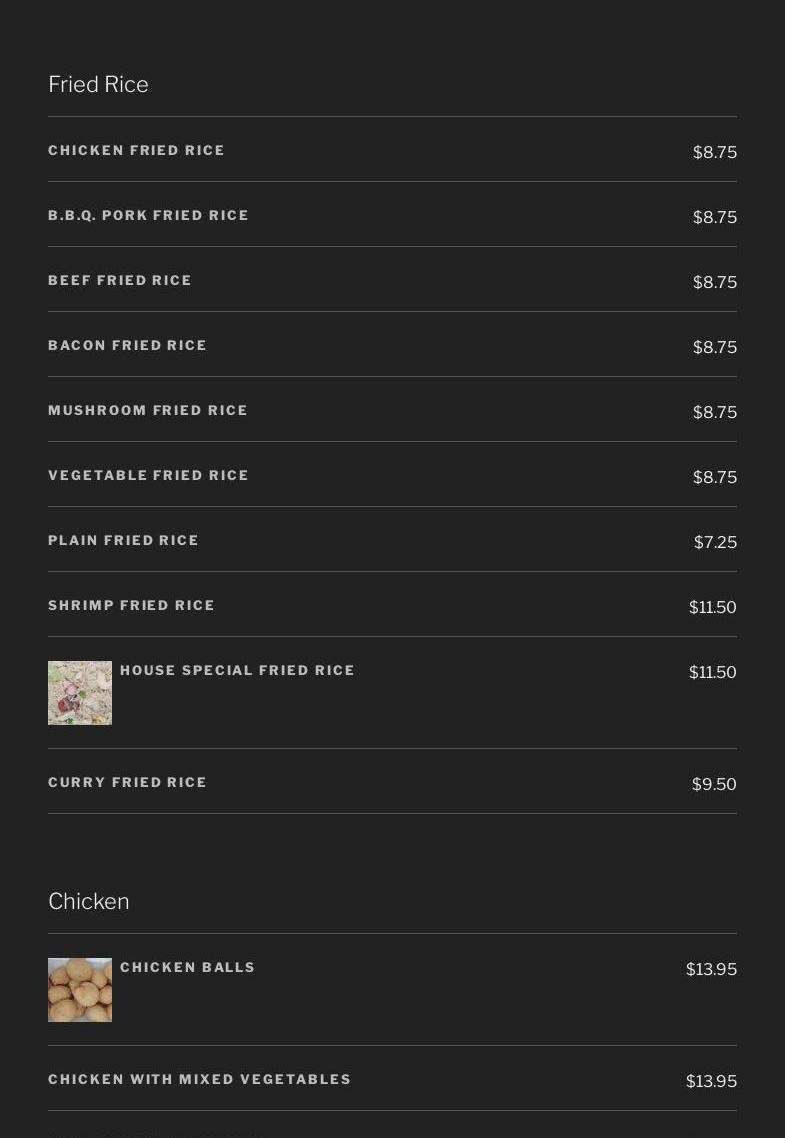785x1138 pixels.
Task: Select the Chicken Fried Rice item
Action: 137,151
